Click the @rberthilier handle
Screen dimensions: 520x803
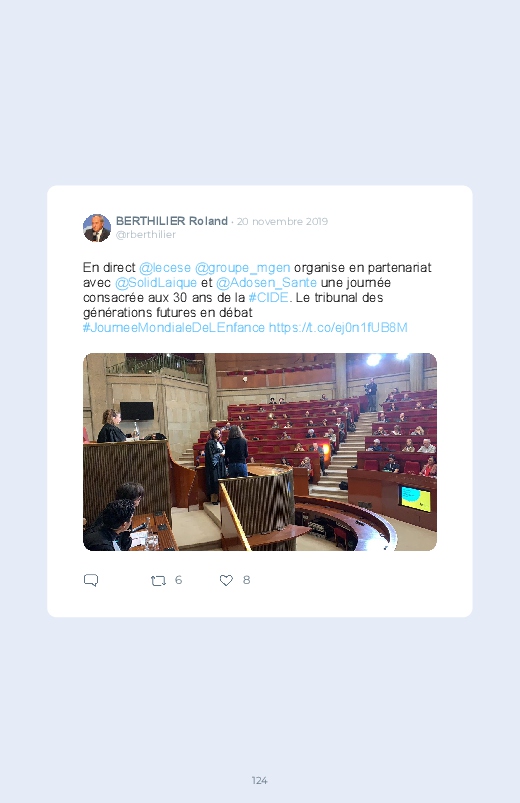[145, 235]
